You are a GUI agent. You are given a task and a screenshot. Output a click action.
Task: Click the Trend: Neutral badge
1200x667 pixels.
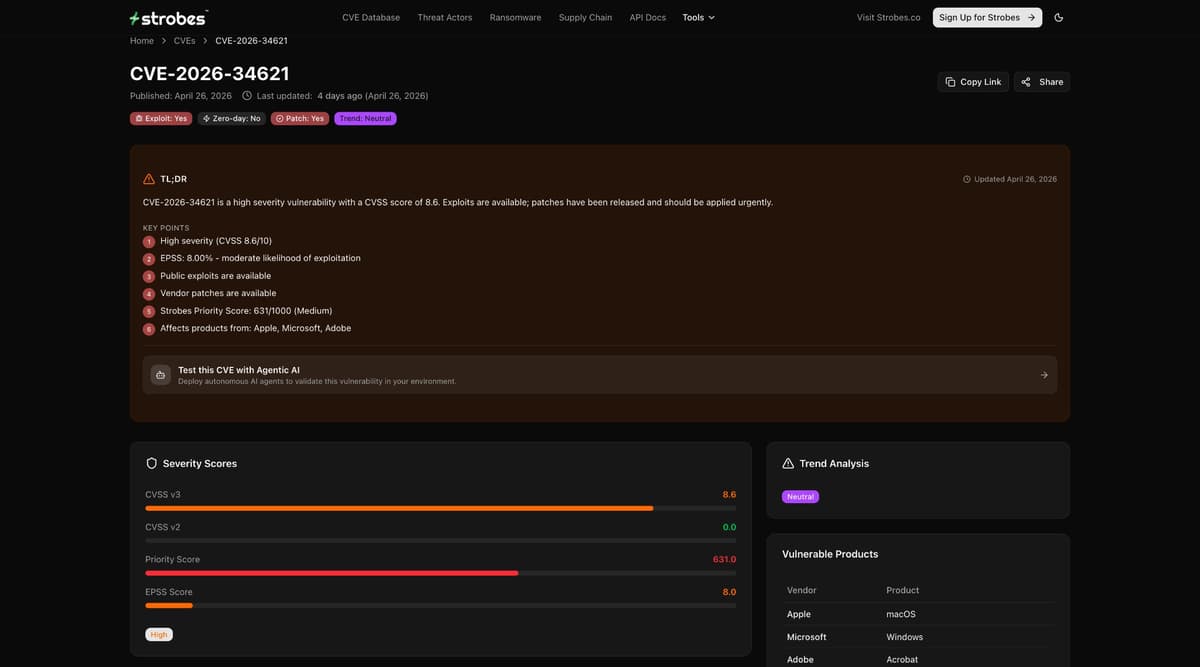(x=365, y=118)
